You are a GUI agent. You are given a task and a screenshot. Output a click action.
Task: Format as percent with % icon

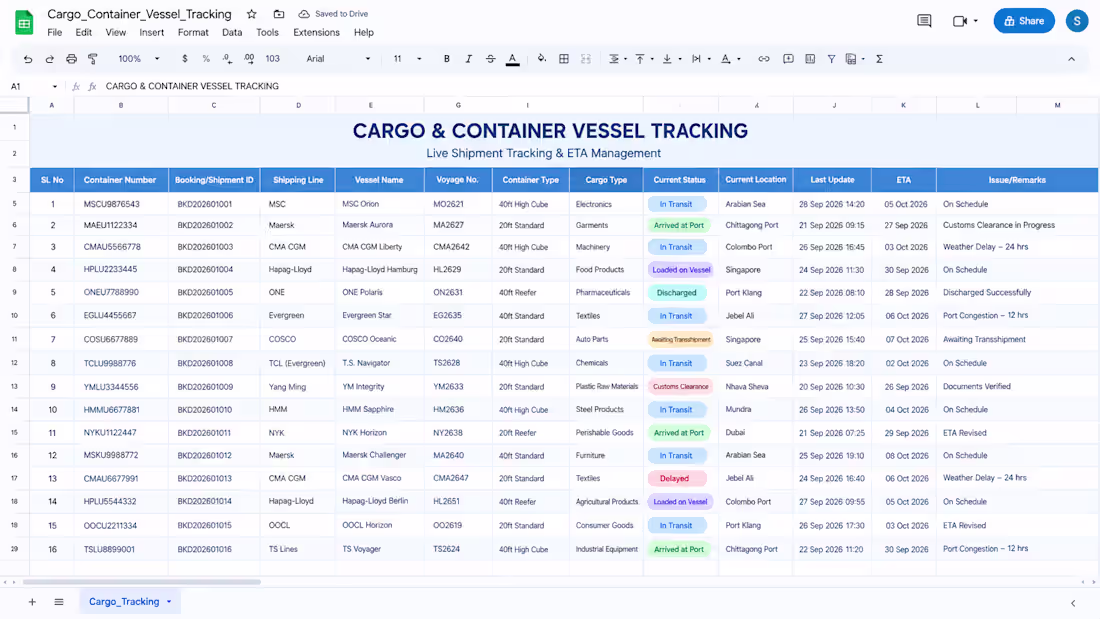pos(206,59)
